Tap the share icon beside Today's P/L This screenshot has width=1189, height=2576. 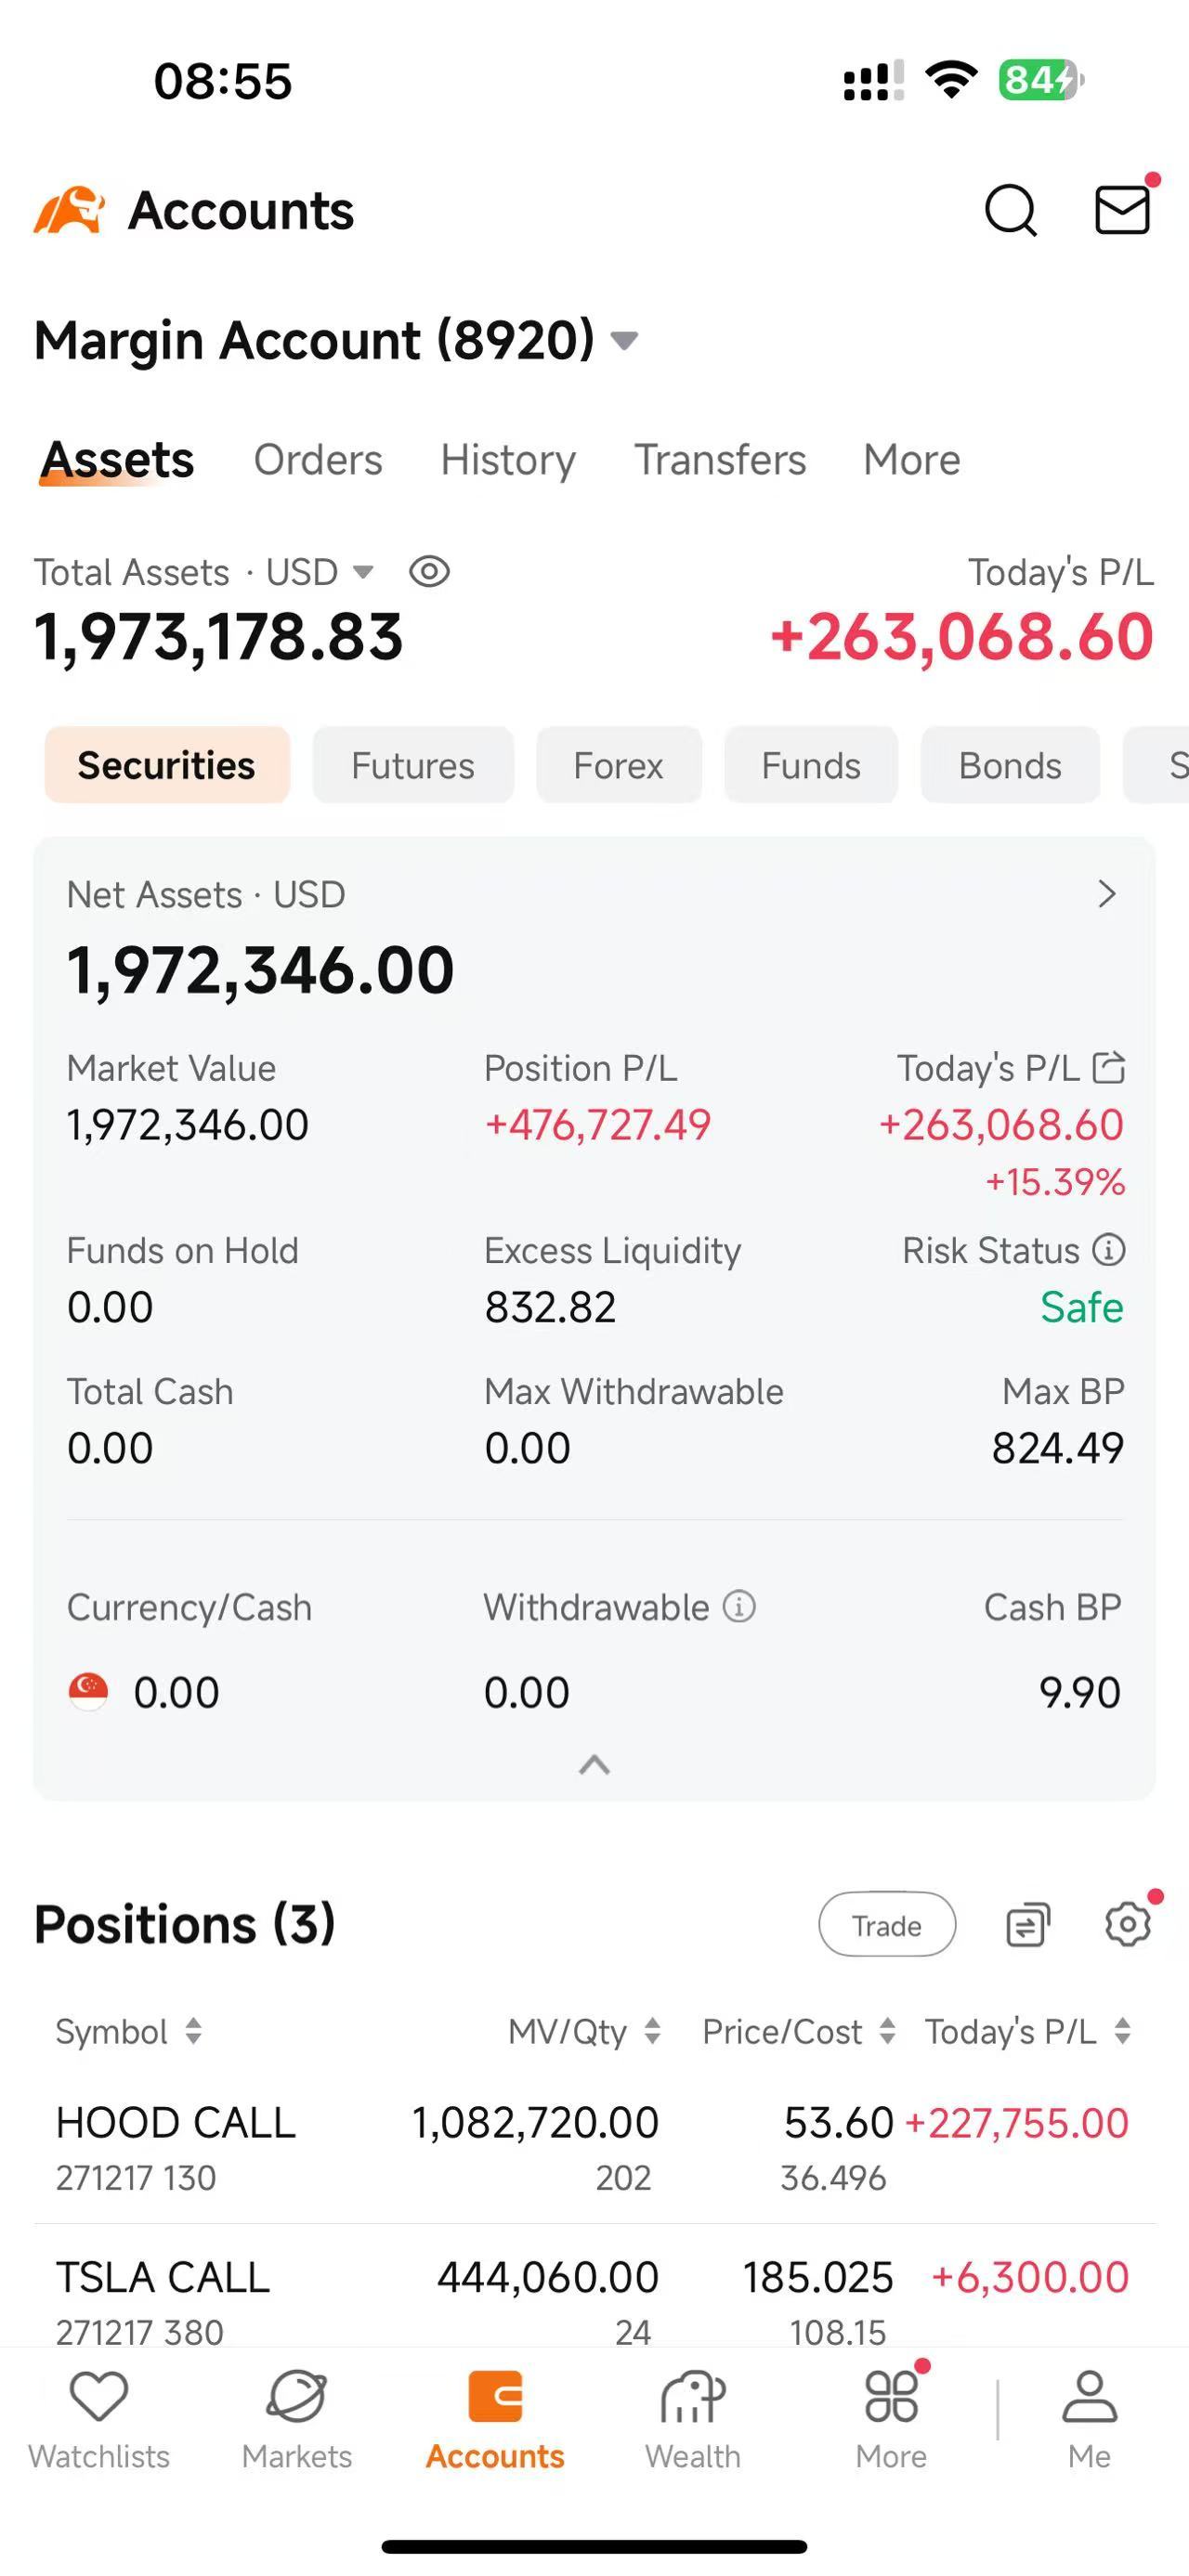pyautogui.click(x=1108, y=1068)
